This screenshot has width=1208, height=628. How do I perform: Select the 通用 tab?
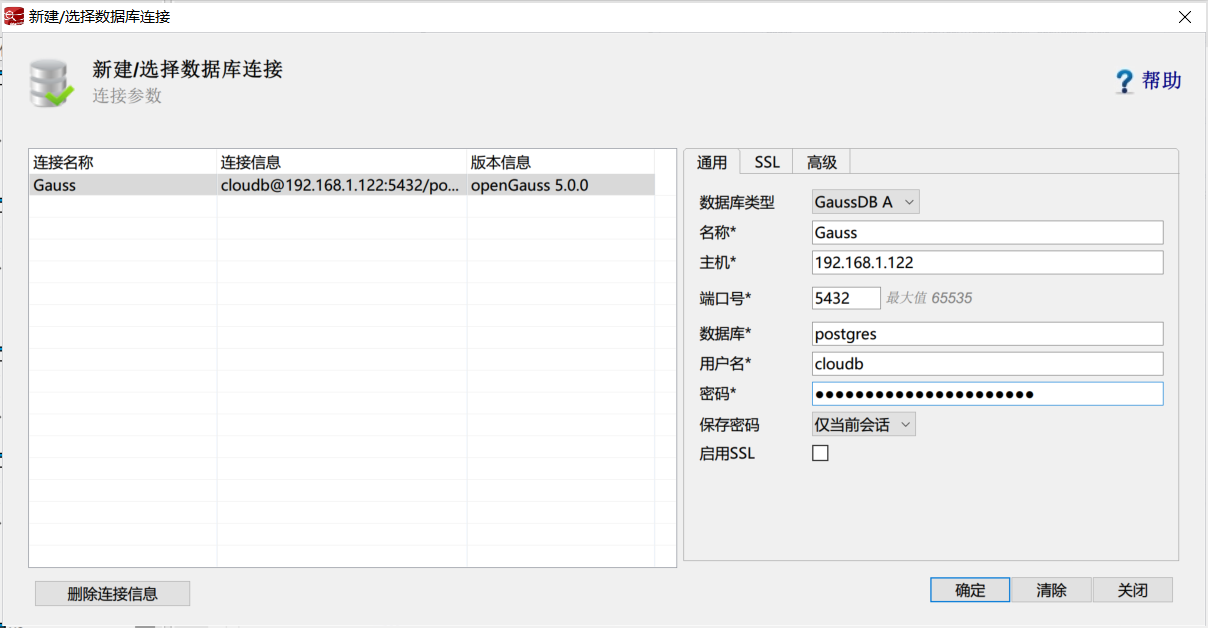(712, 162)
